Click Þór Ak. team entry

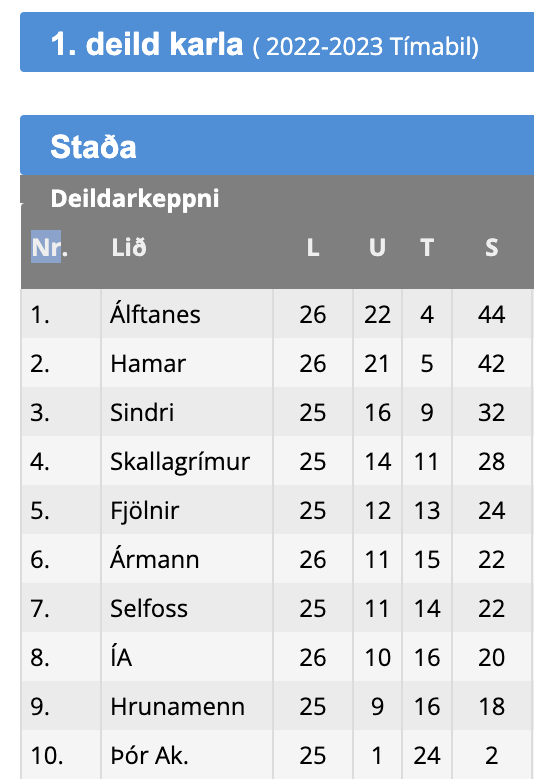tap(150, 756)
